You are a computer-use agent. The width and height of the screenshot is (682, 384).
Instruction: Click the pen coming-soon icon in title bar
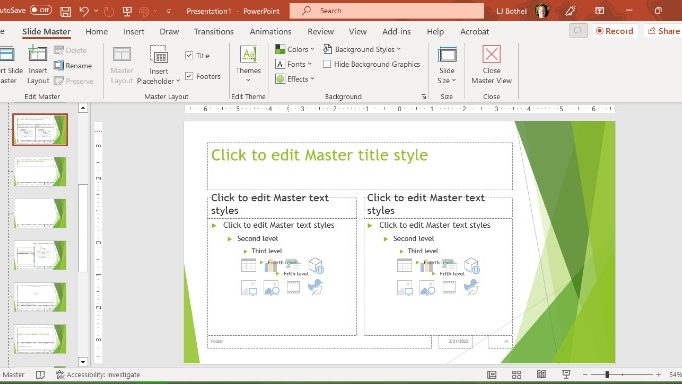570,11
